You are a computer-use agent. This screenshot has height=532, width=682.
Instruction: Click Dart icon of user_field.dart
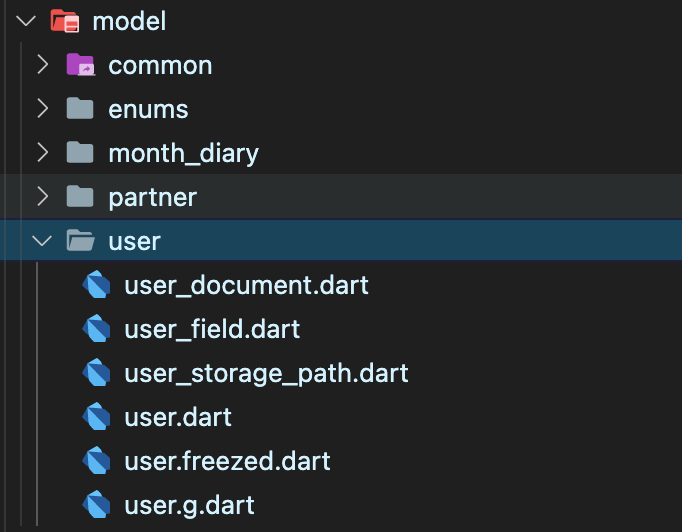[x=96, y=328]
